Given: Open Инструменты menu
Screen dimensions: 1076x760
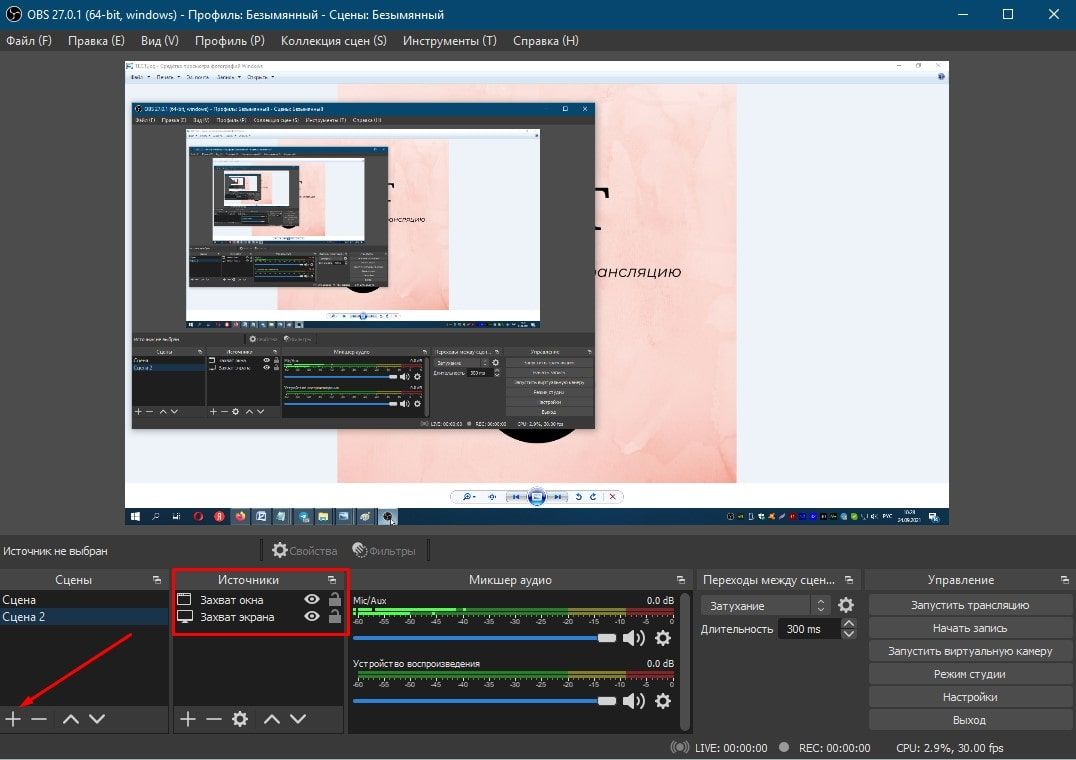Looking at the screenshot, I should [x=449, y=40].
